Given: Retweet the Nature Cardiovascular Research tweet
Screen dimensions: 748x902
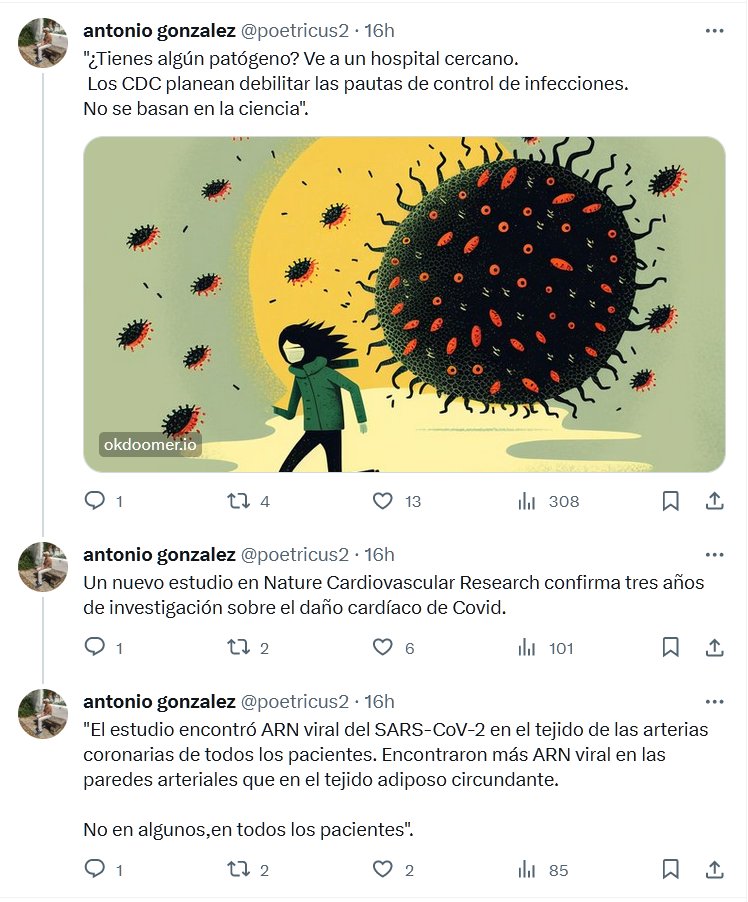Looking at the screenshot, I should click(x=239, y=648).
